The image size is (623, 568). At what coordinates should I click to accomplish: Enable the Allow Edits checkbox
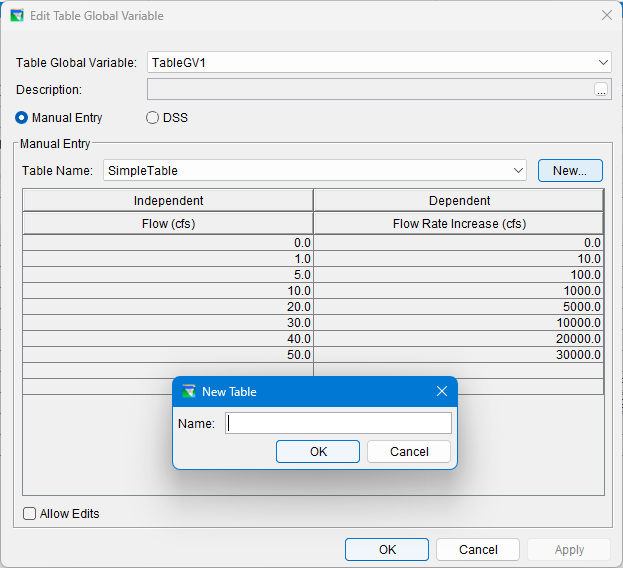click(30, 514)
